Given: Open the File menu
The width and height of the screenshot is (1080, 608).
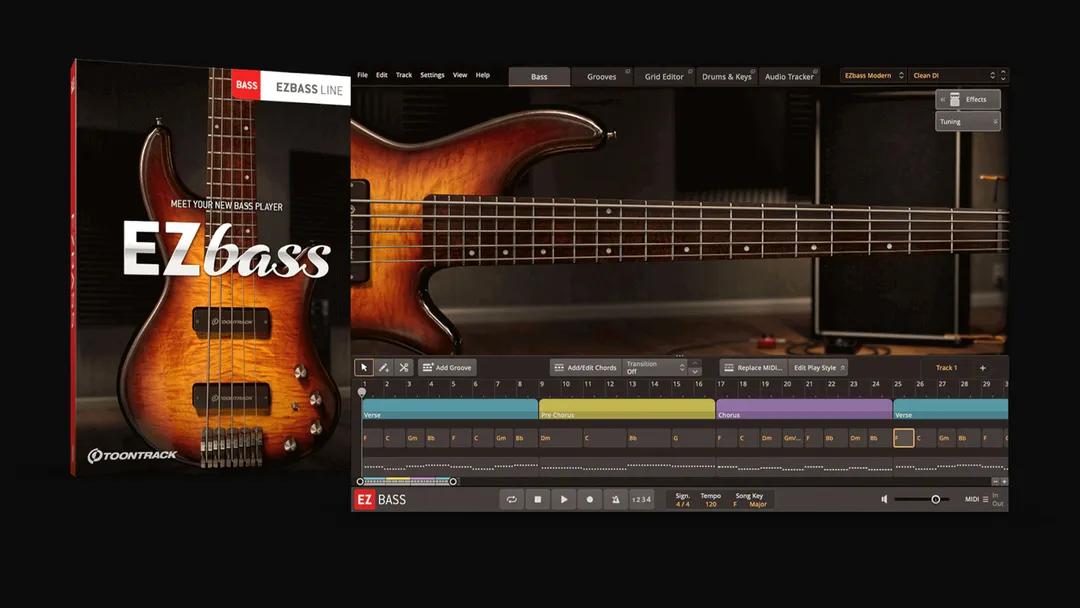Looking at the screenshot, I should (x=362, y=75).
